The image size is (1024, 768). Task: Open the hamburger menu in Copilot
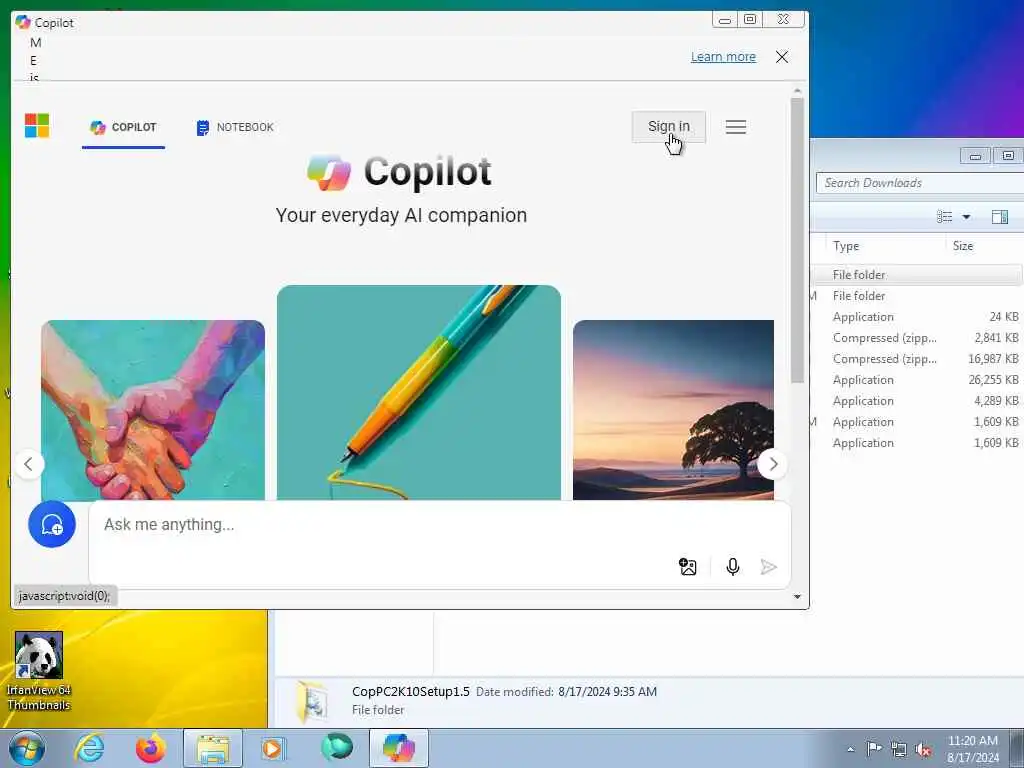[x=735, y=127]
